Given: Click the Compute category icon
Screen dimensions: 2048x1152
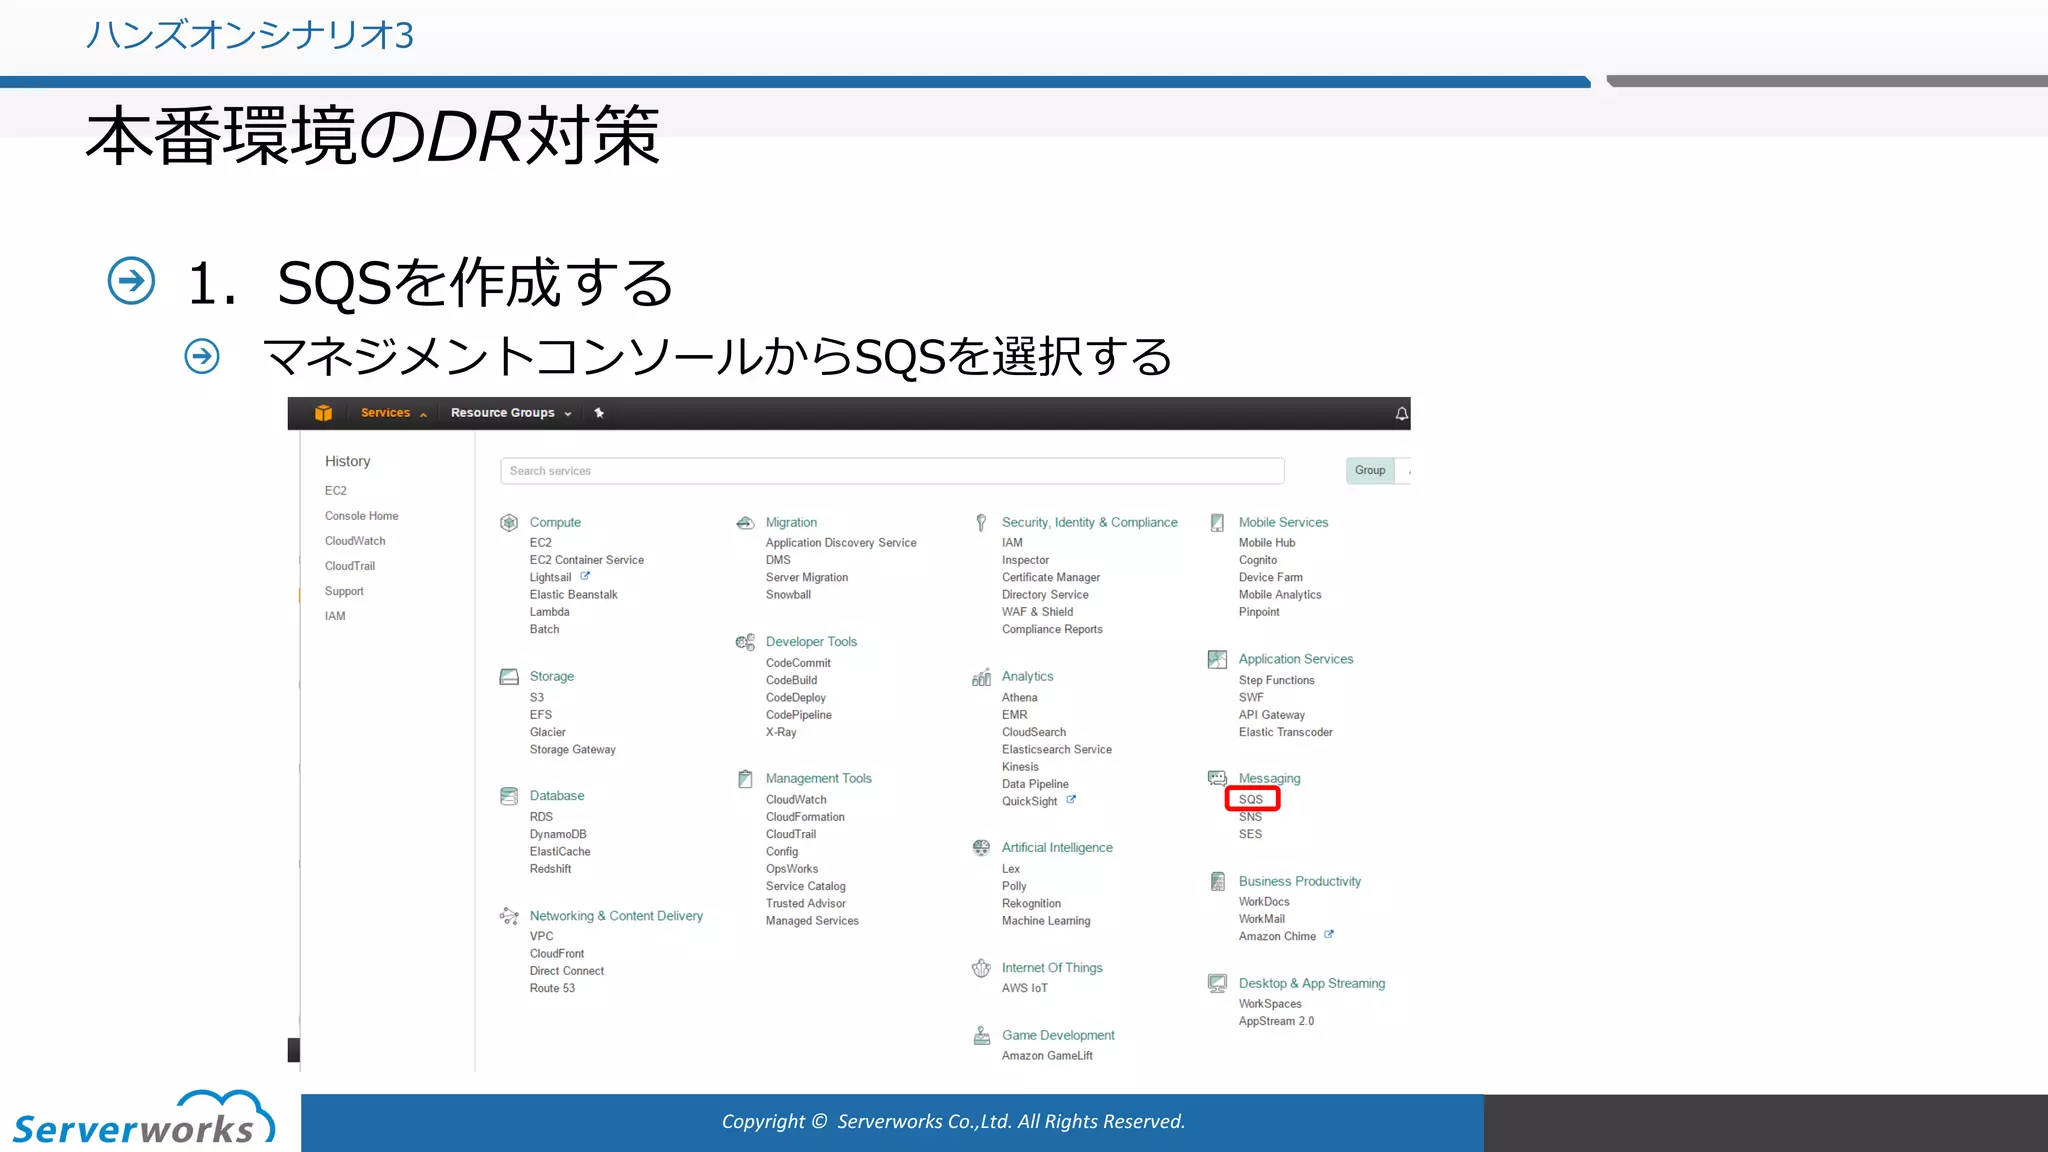Looking at the screenshot, I should [x=509, y=522].
